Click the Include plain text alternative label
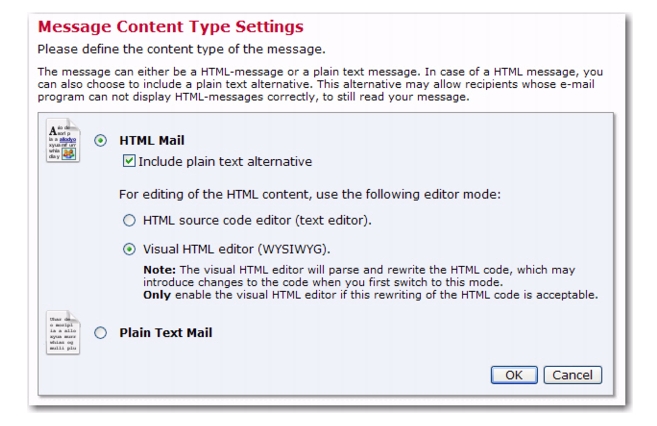Viewport: 657px width, 426px height. 225,162
